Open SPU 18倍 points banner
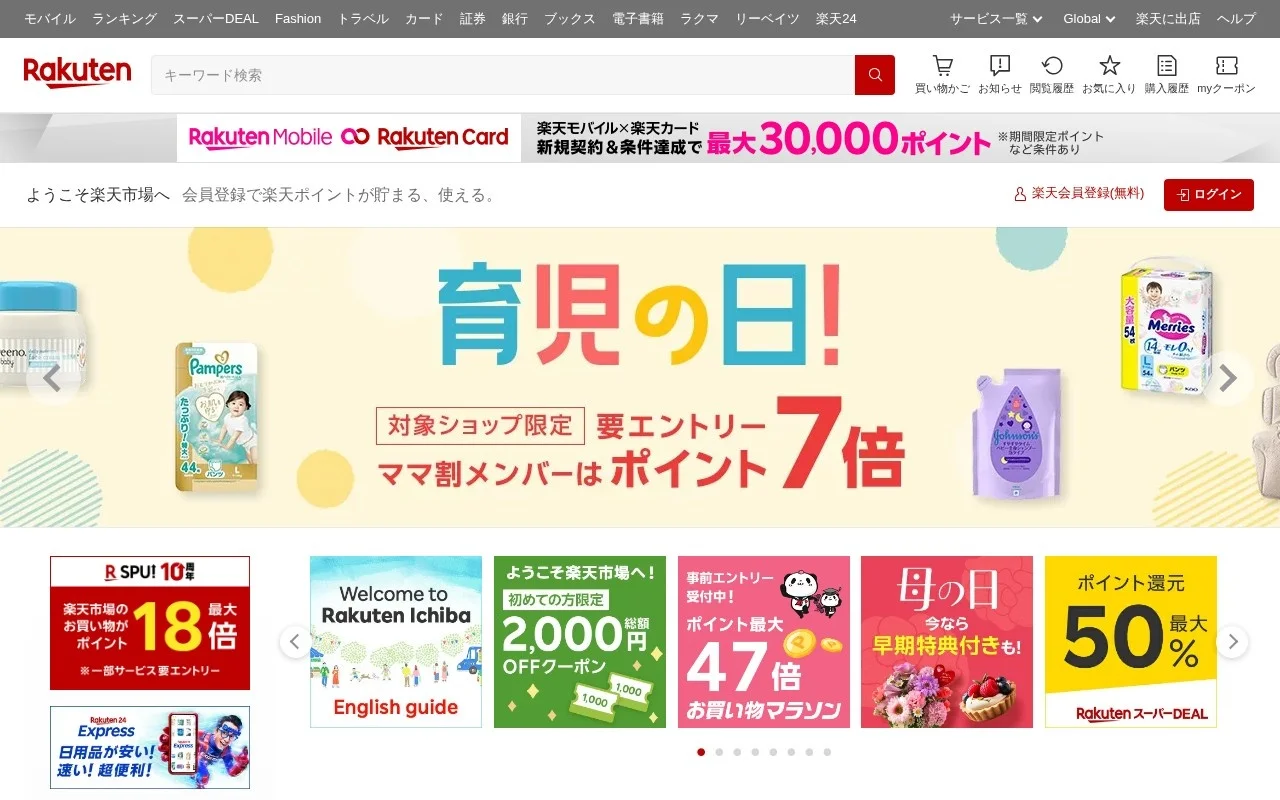Screen dimensions: 1280x800 click(x=150, y=623)
